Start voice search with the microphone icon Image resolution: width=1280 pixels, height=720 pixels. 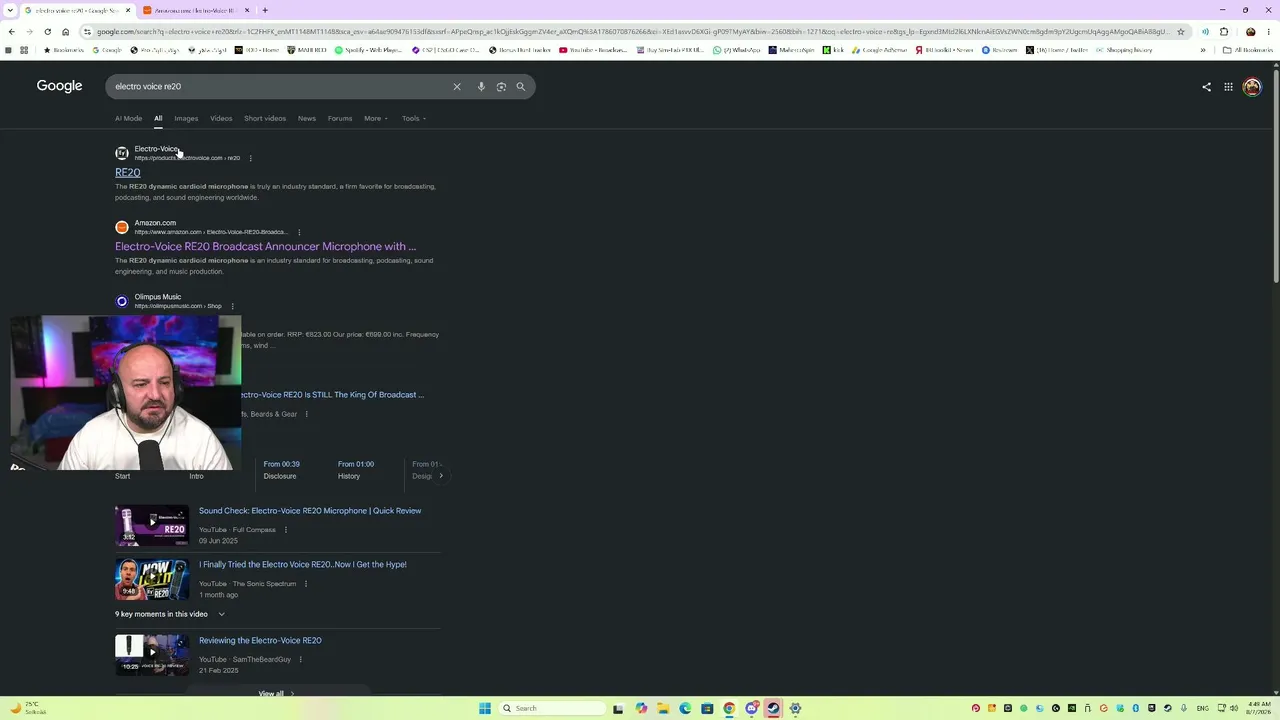481,87
